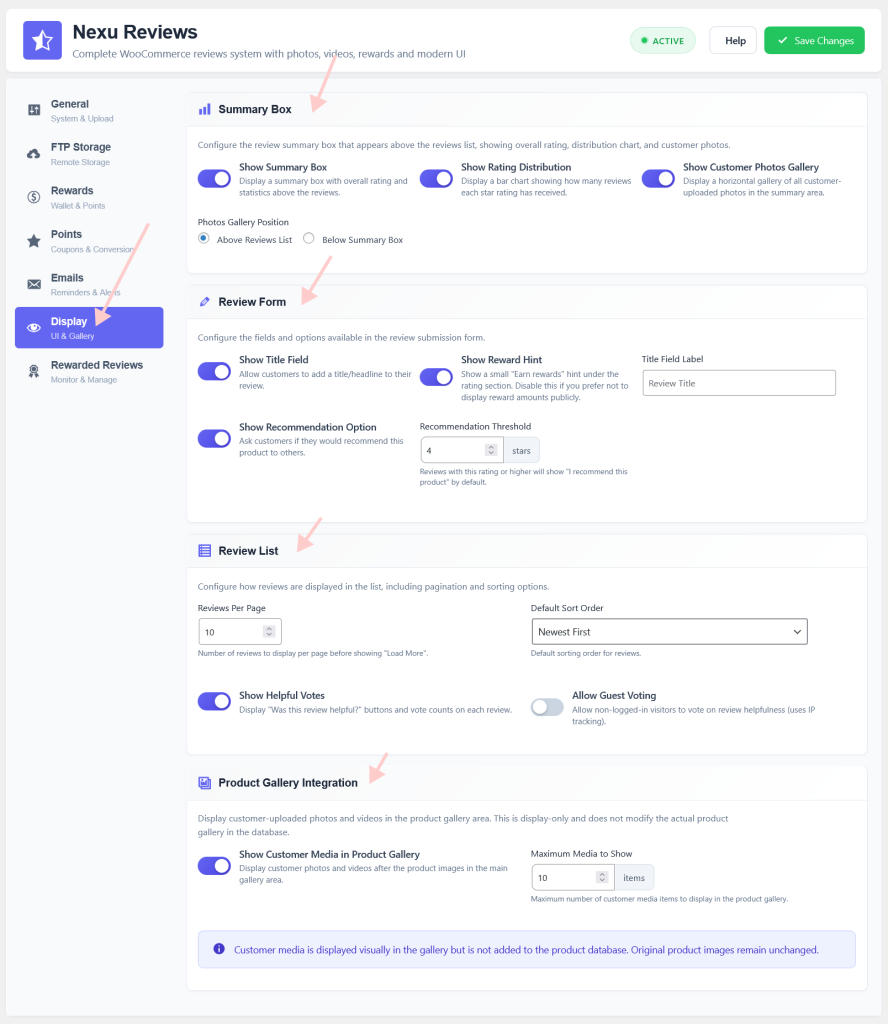Toggle Show Title Field switch
This screenshot has height=1024, width=888.
pos(214,372)
